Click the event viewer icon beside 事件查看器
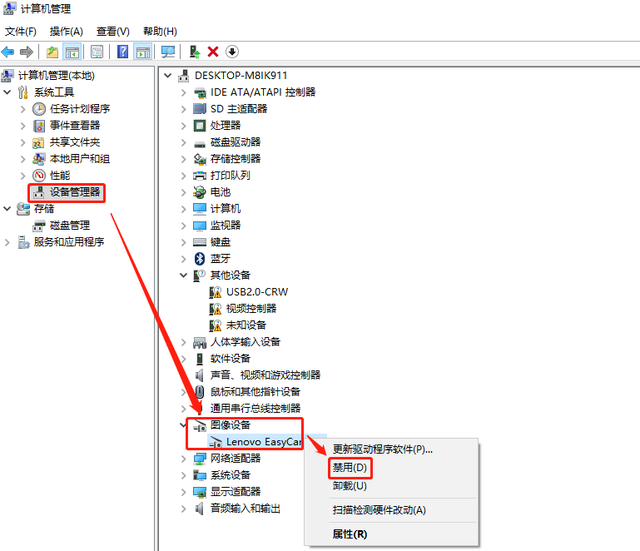Image resolution: width=640 pixels, height=551 pixels. pyautogui.click(x=39, y=126)
